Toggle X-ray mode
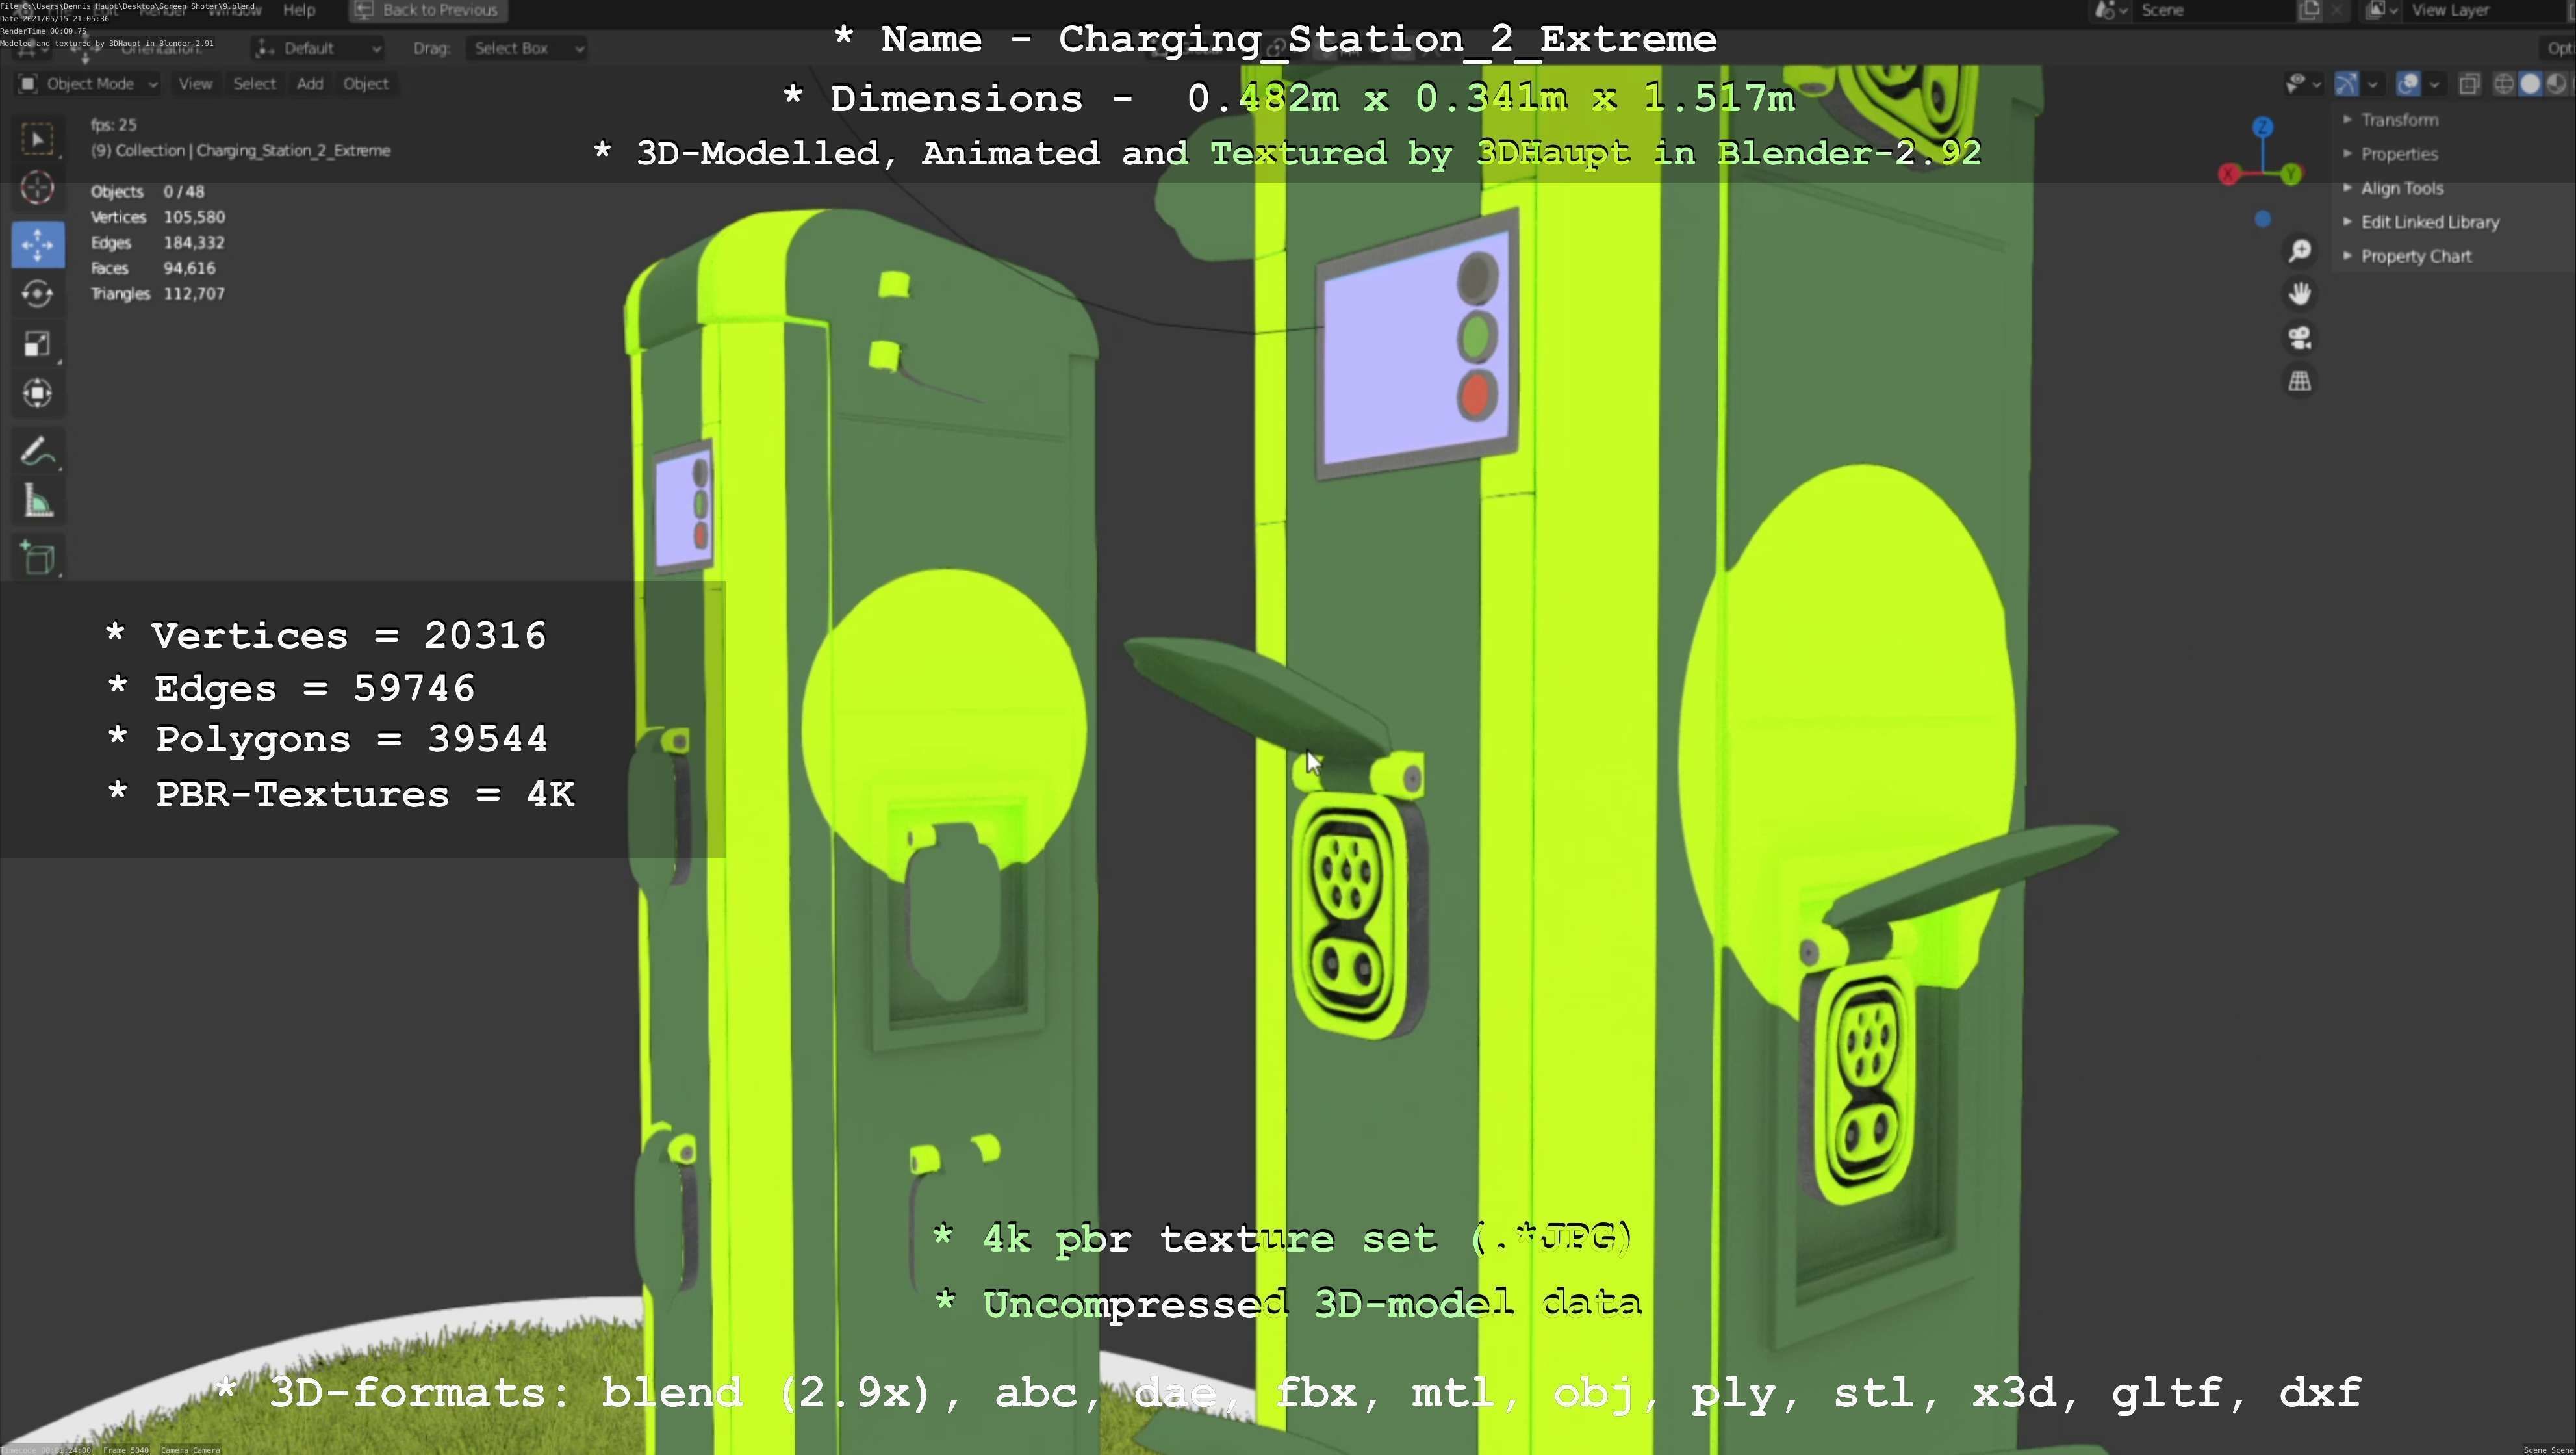 point(2469,84)
